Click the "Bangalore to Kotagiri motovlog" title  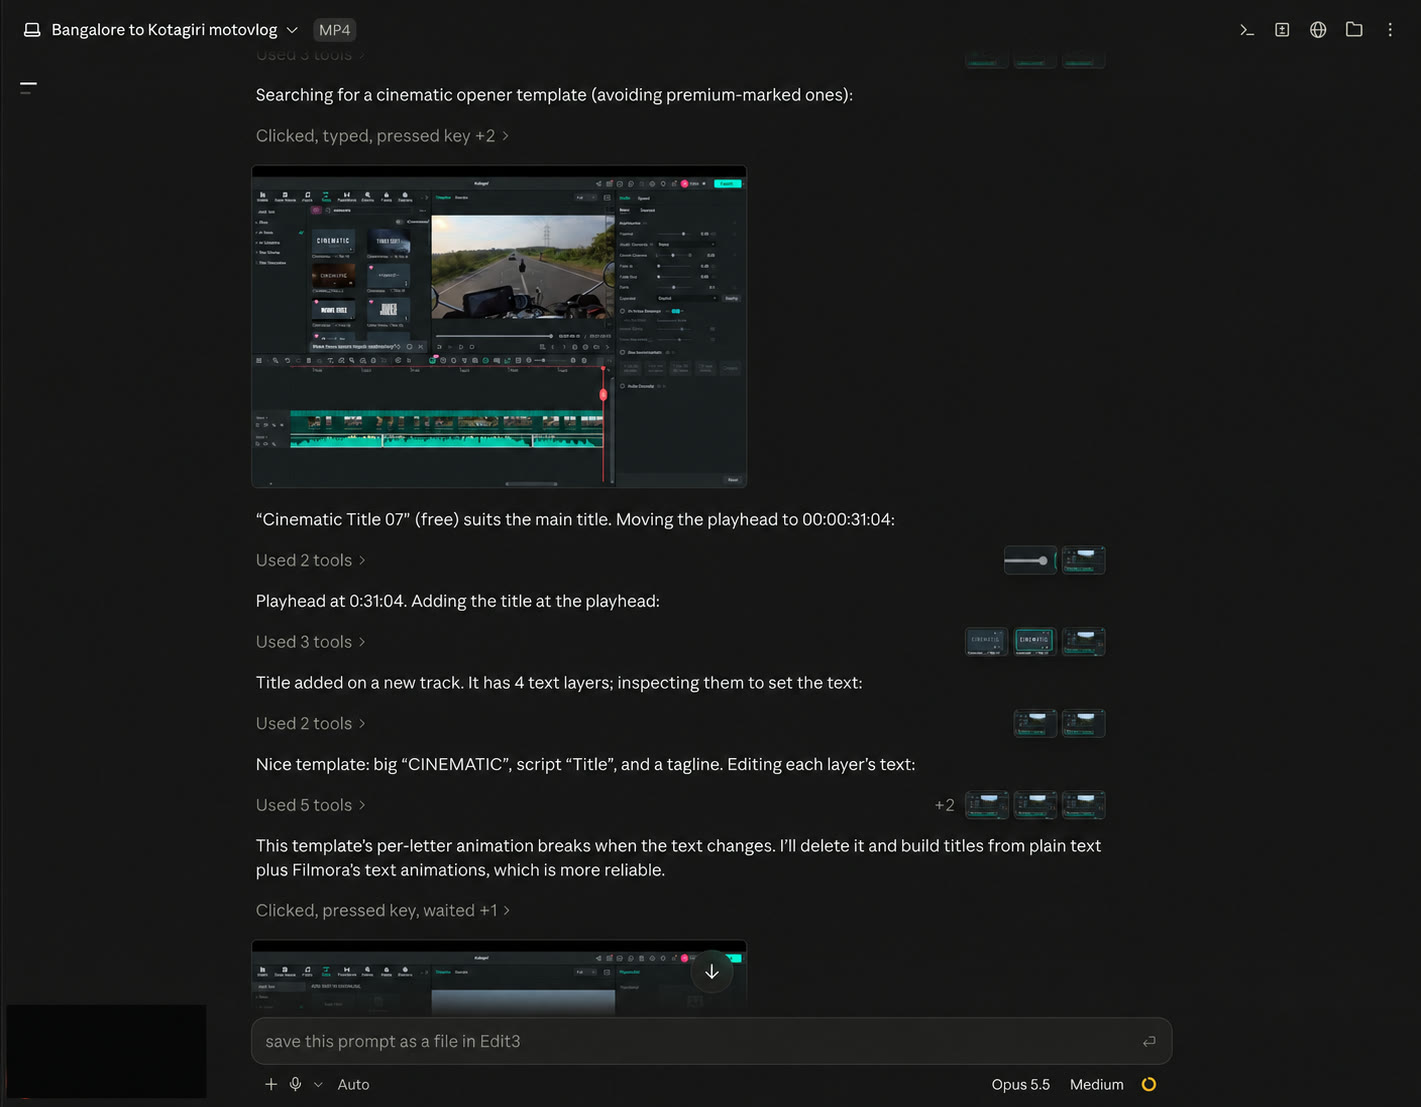[x=164, y=30]
